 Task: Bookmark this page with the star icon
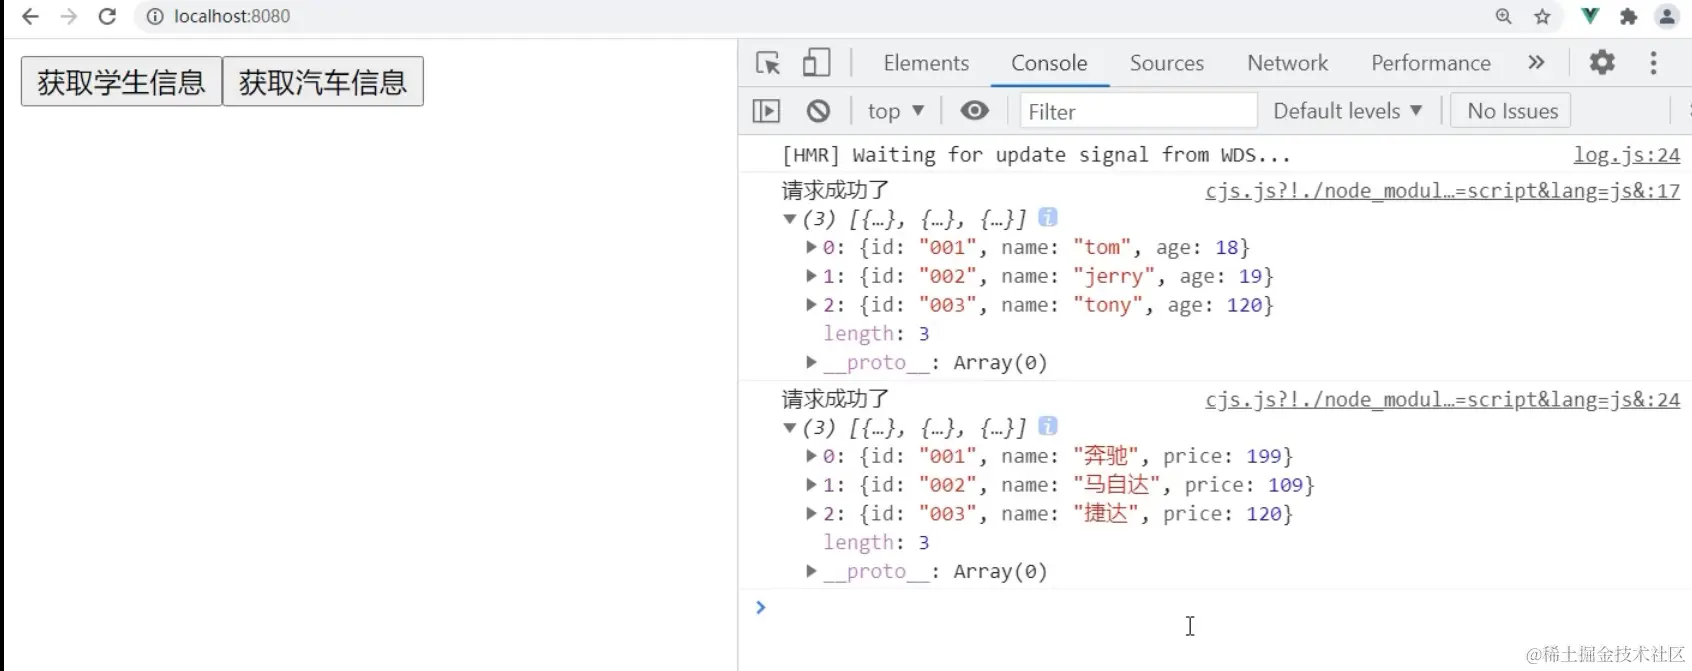[x=1542, y=16]
